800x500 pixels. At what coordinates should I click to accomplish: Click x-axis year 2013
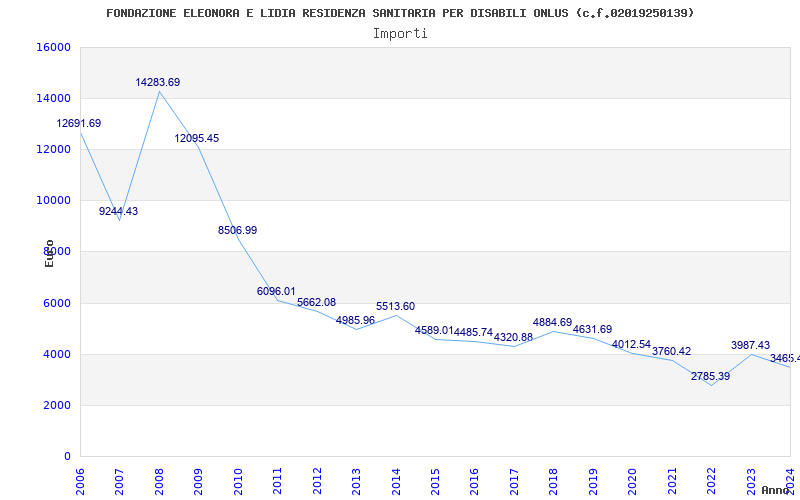[x=356, y=482]
